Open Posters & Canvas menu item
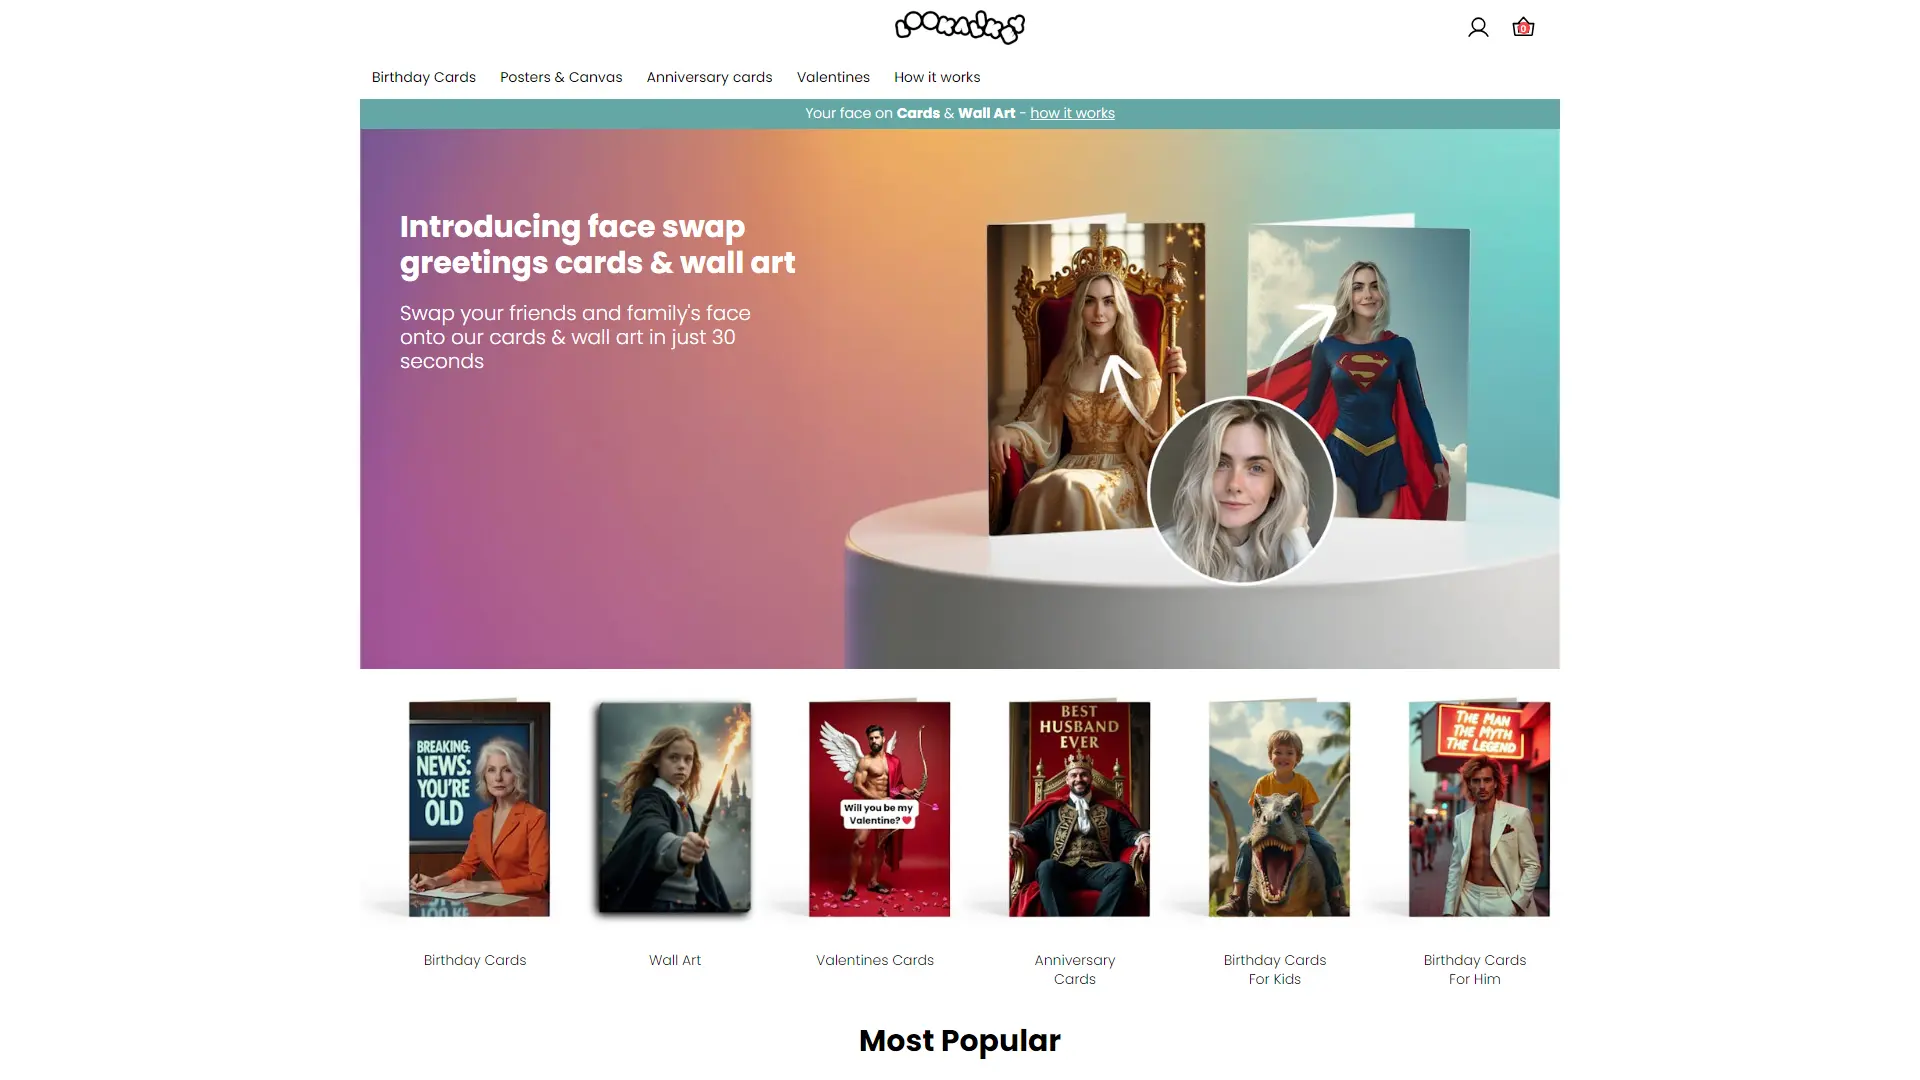 click(561, 77)
